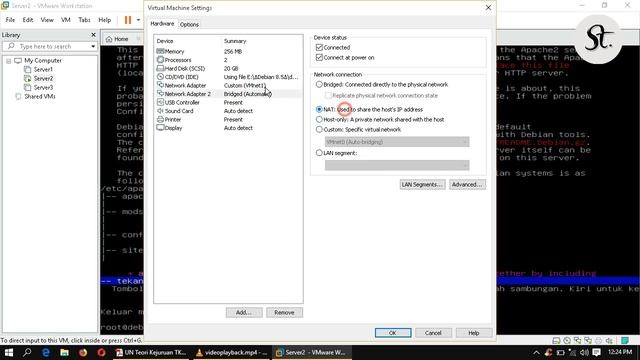Viewport: 640px width, 360px height.
Task: Select the Network Adapter device icon
Action: (160, 85)
